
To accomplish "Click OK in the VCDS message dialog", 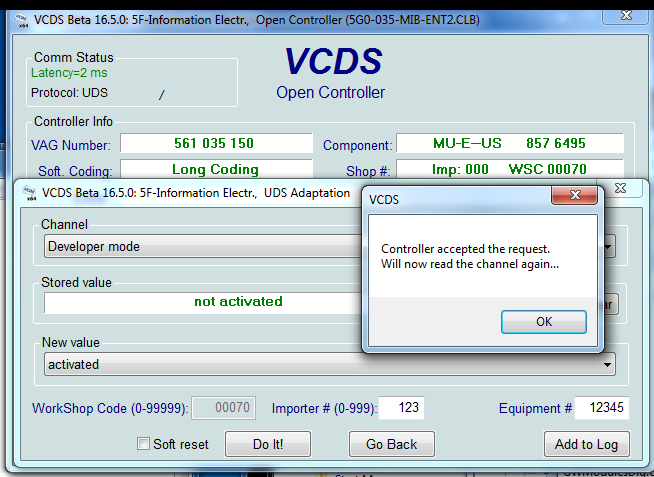I will 543,321.
